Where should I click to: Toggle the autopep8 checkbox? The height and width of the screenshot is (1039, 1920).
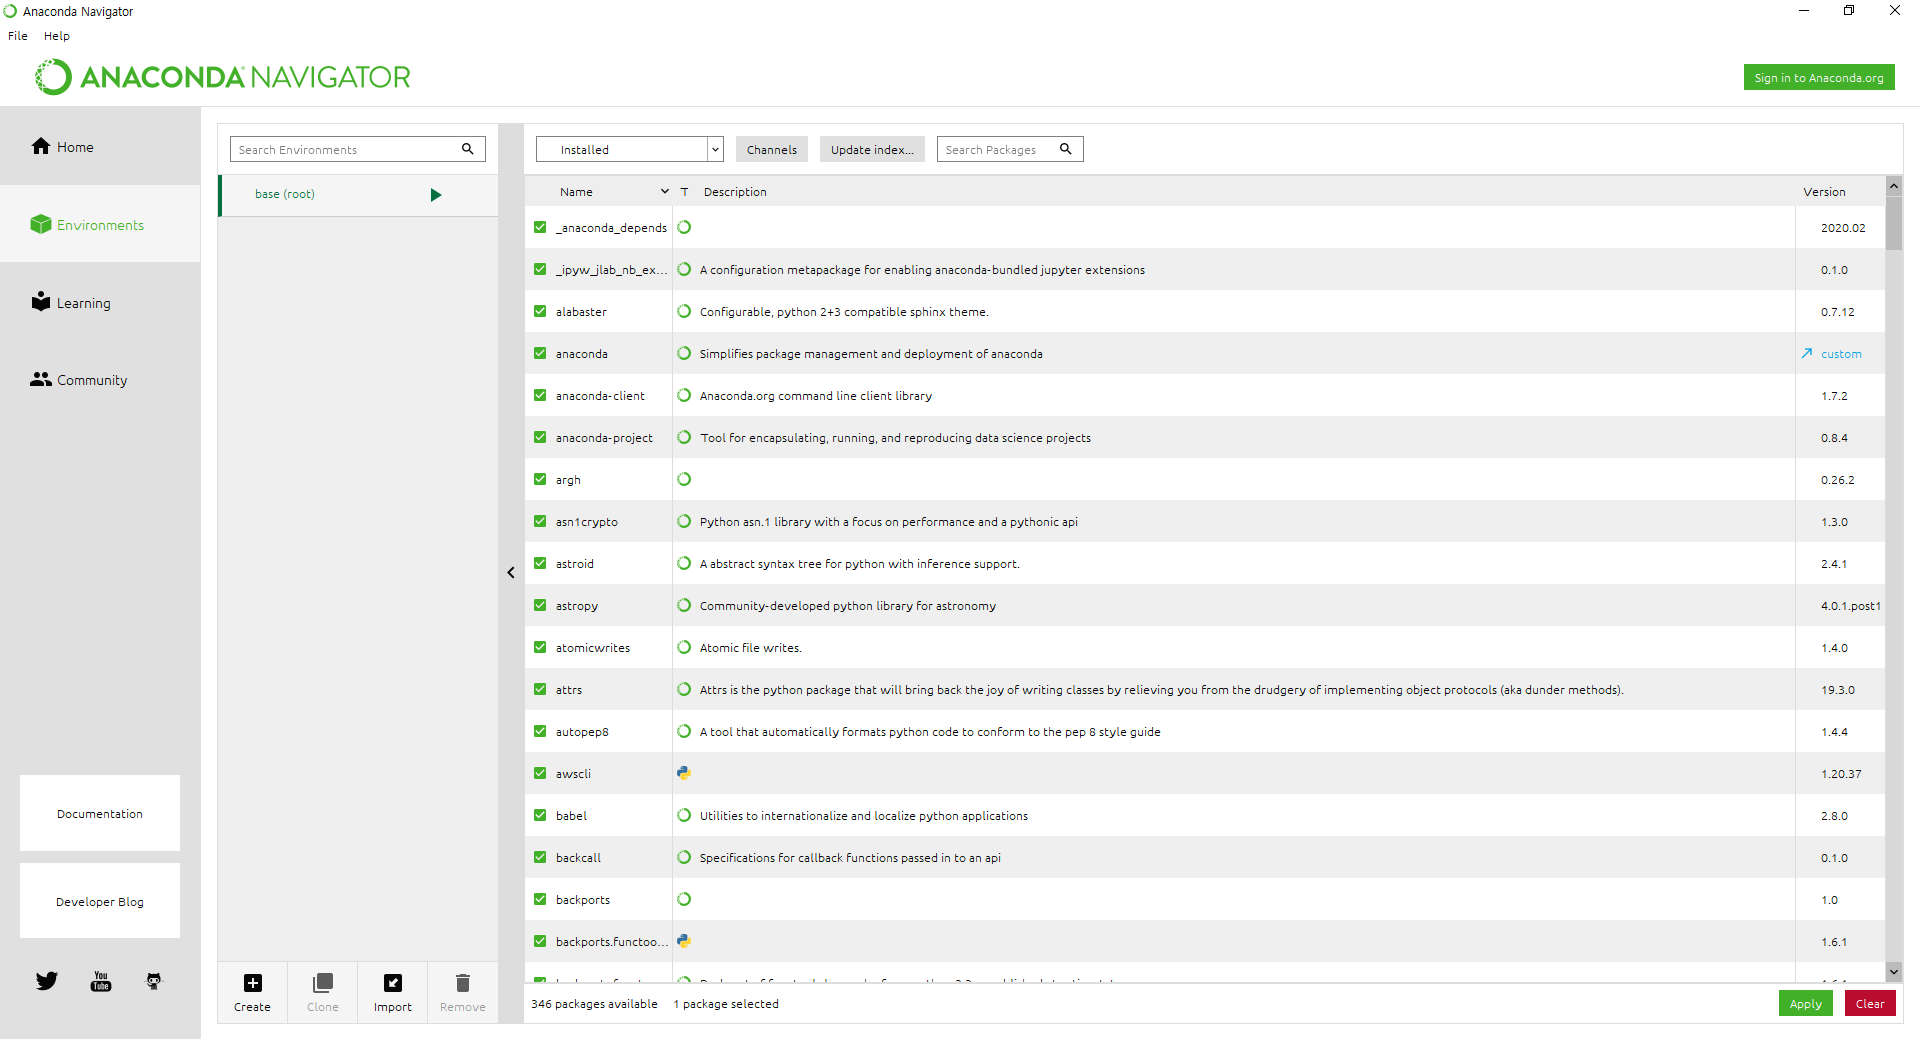(x=540, y=731)
